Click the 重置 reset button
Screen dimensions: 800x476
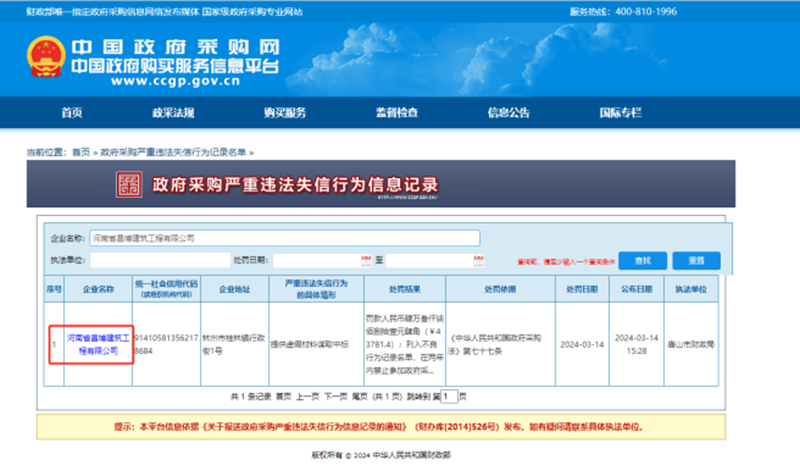(696, 261)
